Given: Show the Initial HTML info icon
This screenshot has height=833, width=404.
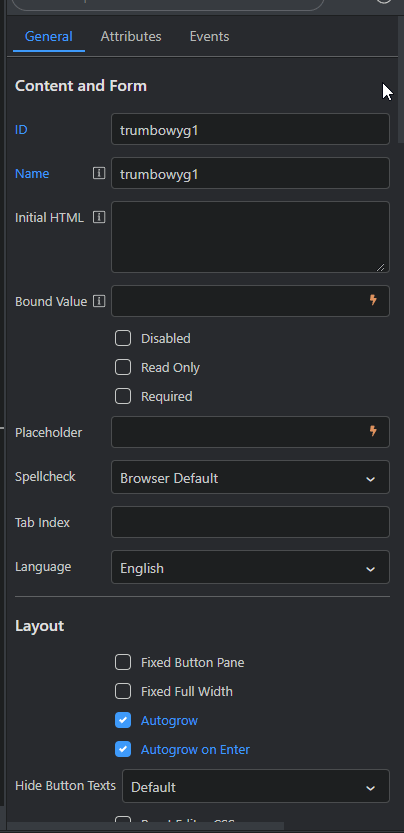Looking at the screenshot, I should (99, 217).
